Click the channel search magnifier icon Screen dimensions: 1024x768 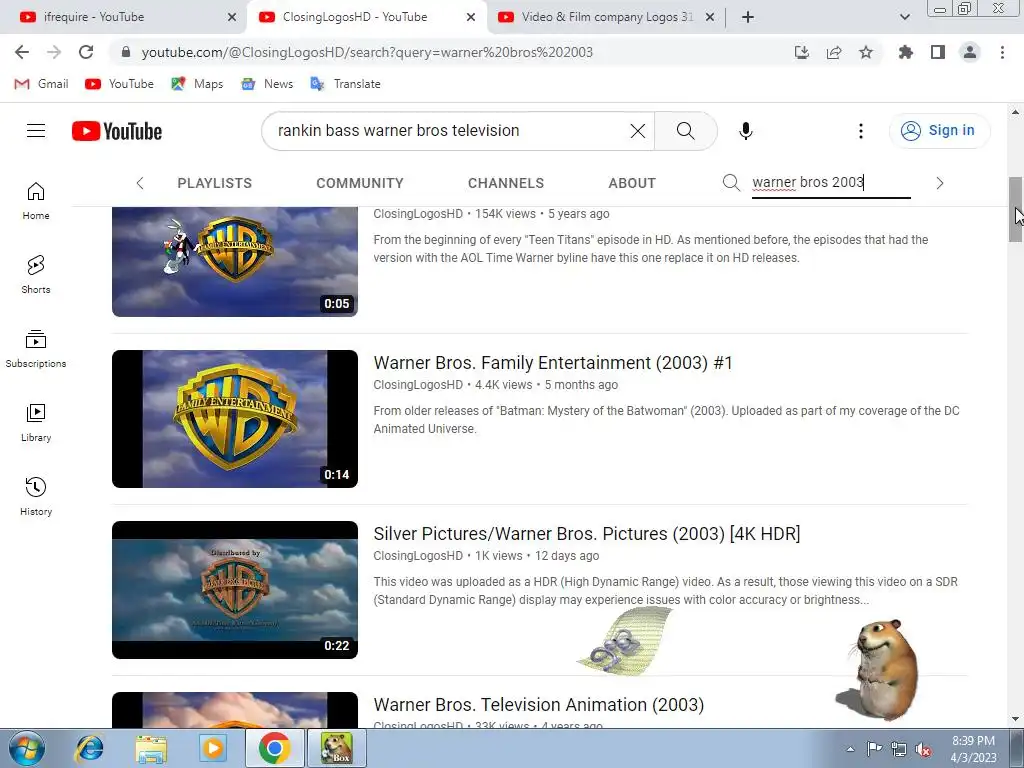[731, 183]
